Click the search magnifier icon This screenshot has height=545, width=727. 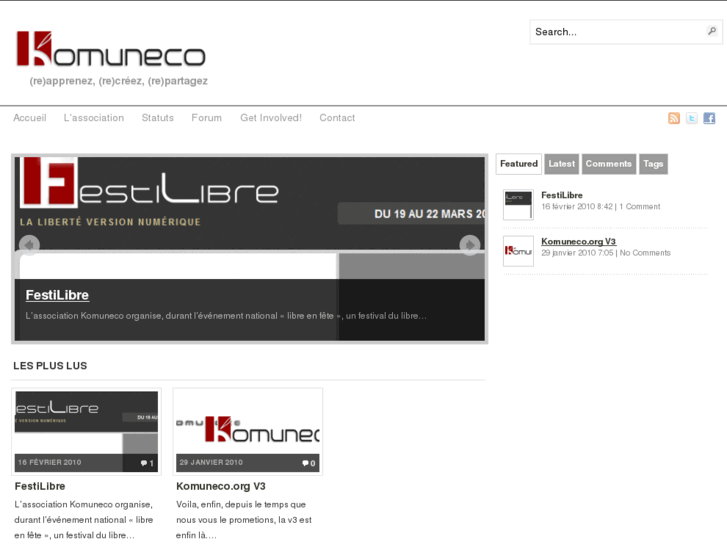712,32
